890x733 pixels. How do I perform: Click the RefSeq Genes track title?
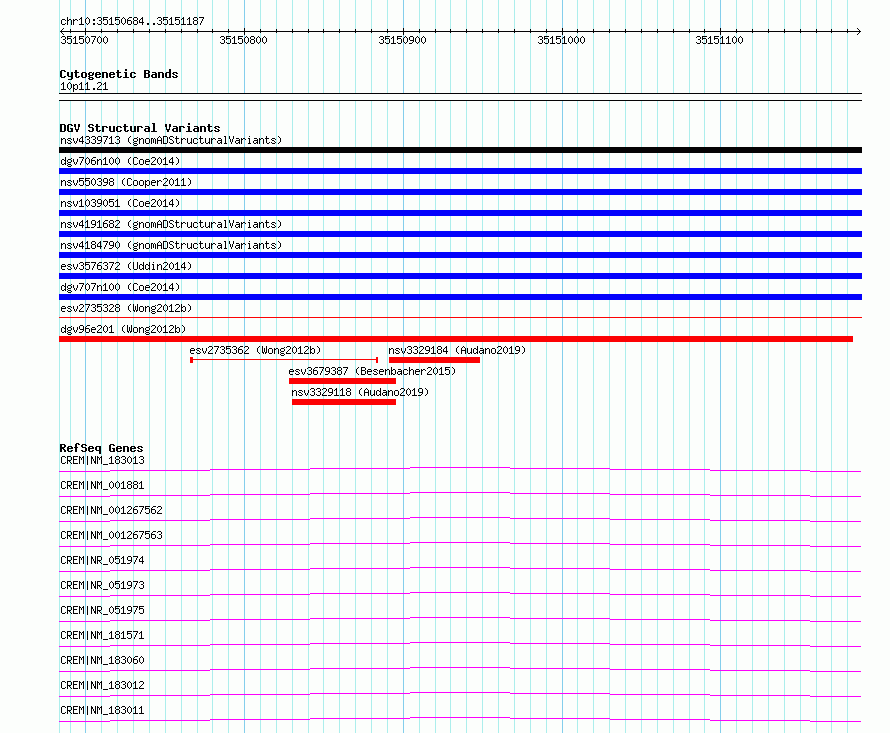pos(101,448)
